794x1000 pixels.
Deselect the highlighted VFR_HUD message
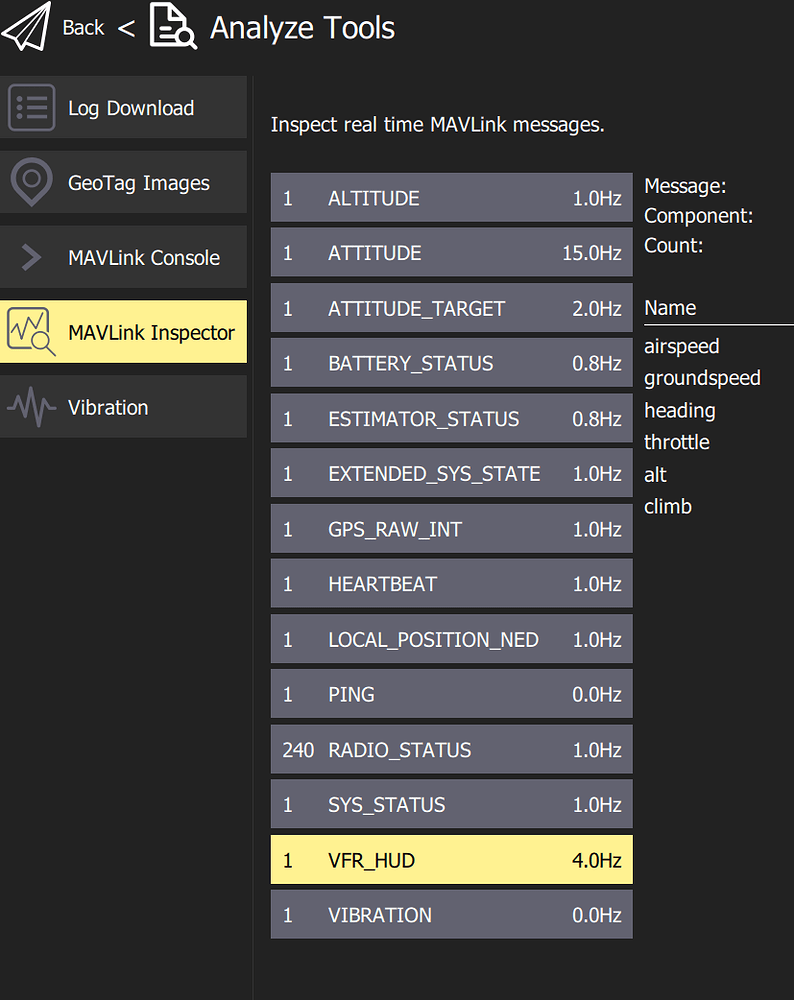tap(451, 859)
